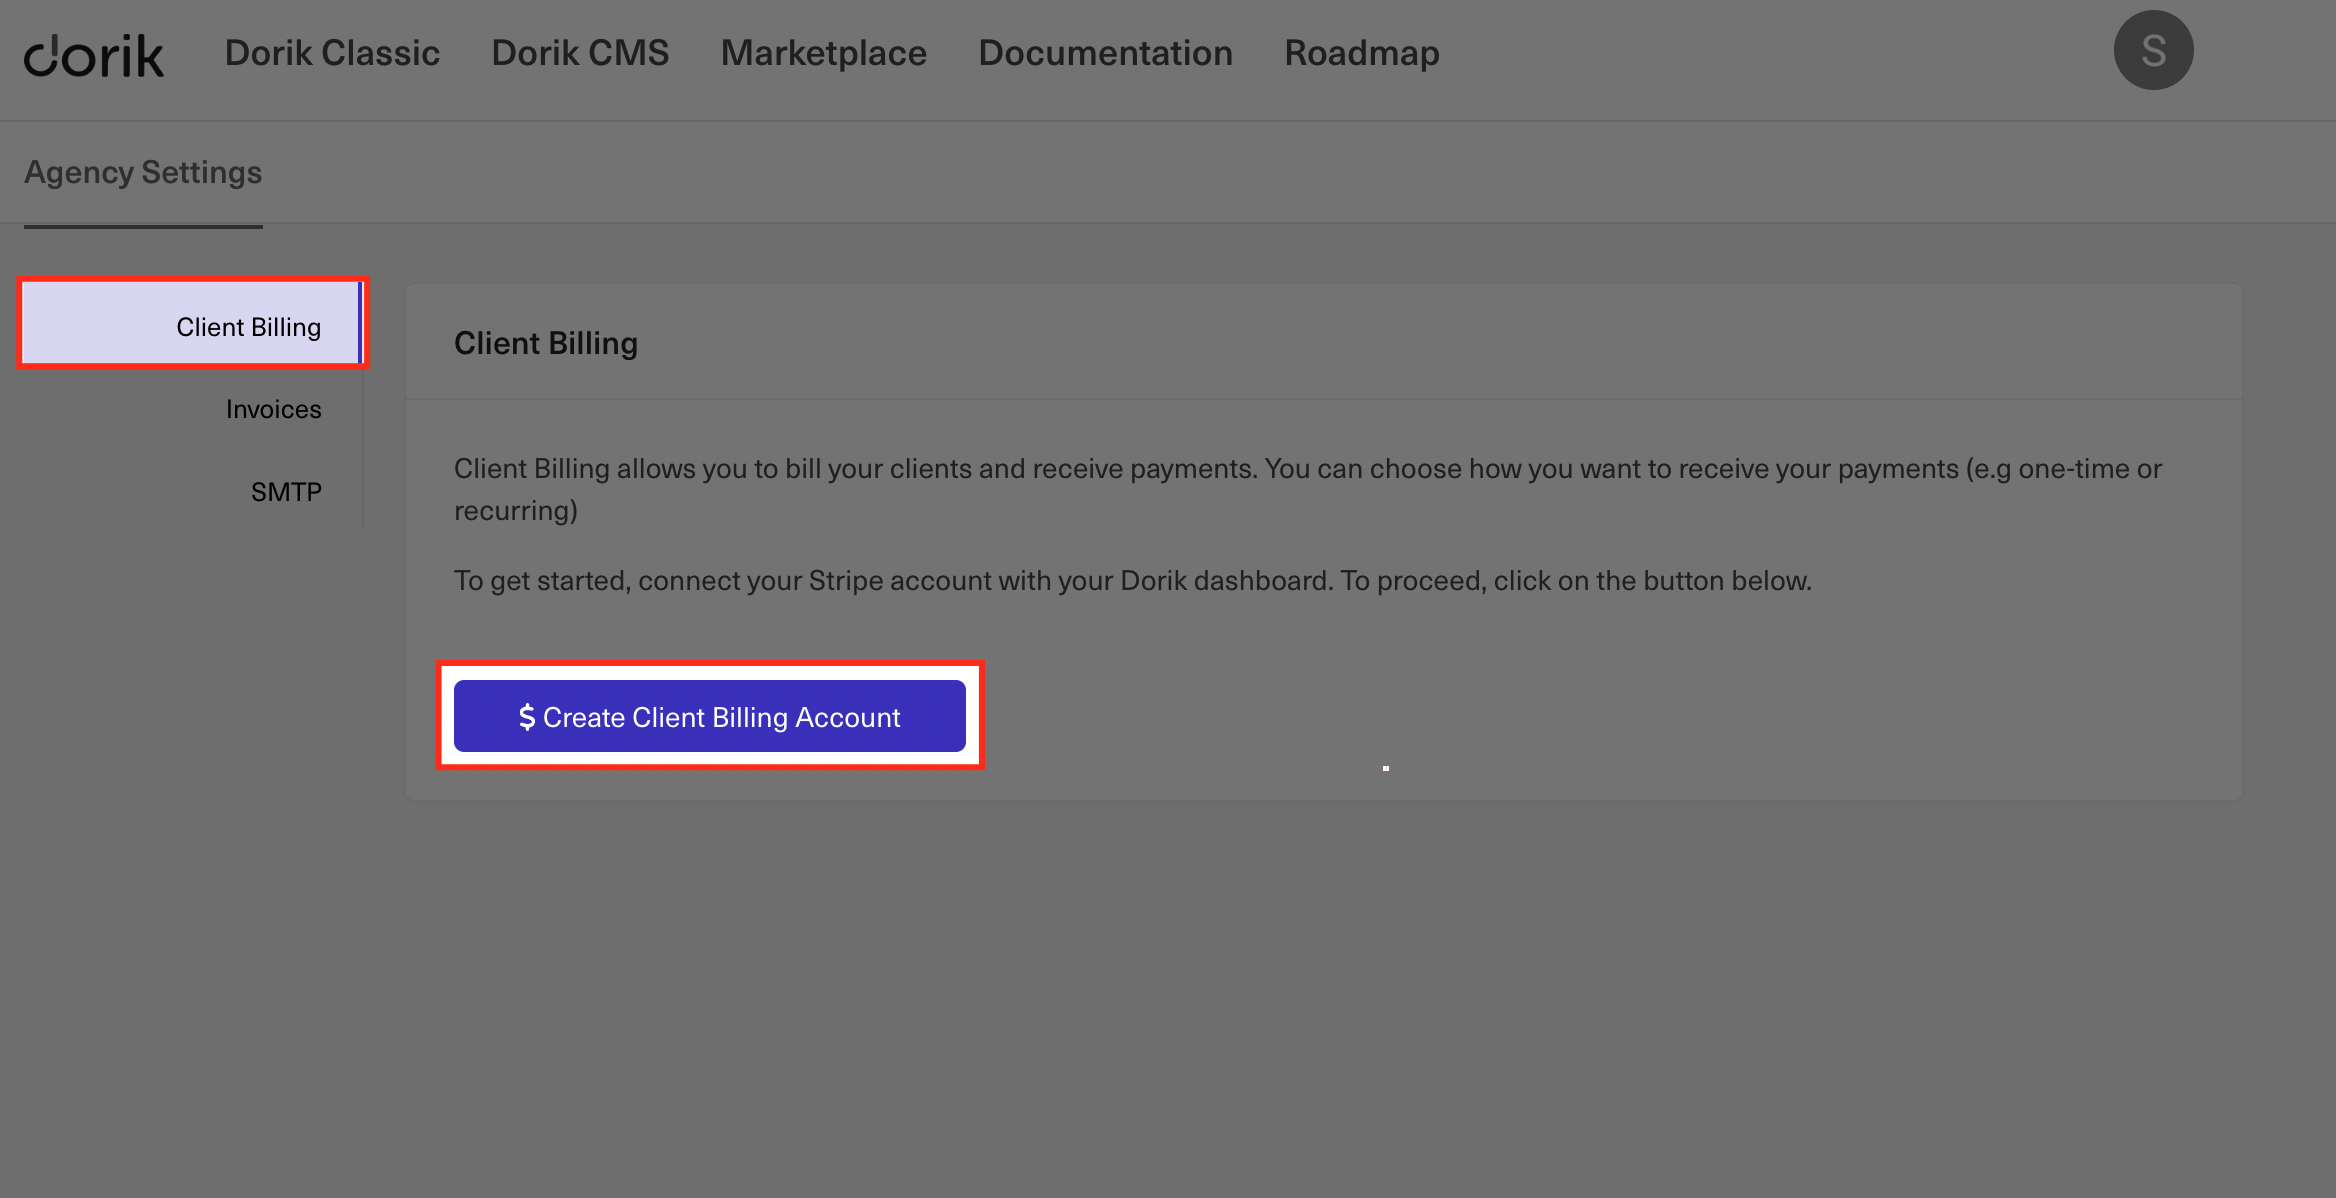The width and height of the screenshot is (2336, 1198).
Task: View the Roadmap page
Action: tap(1362, 53)
